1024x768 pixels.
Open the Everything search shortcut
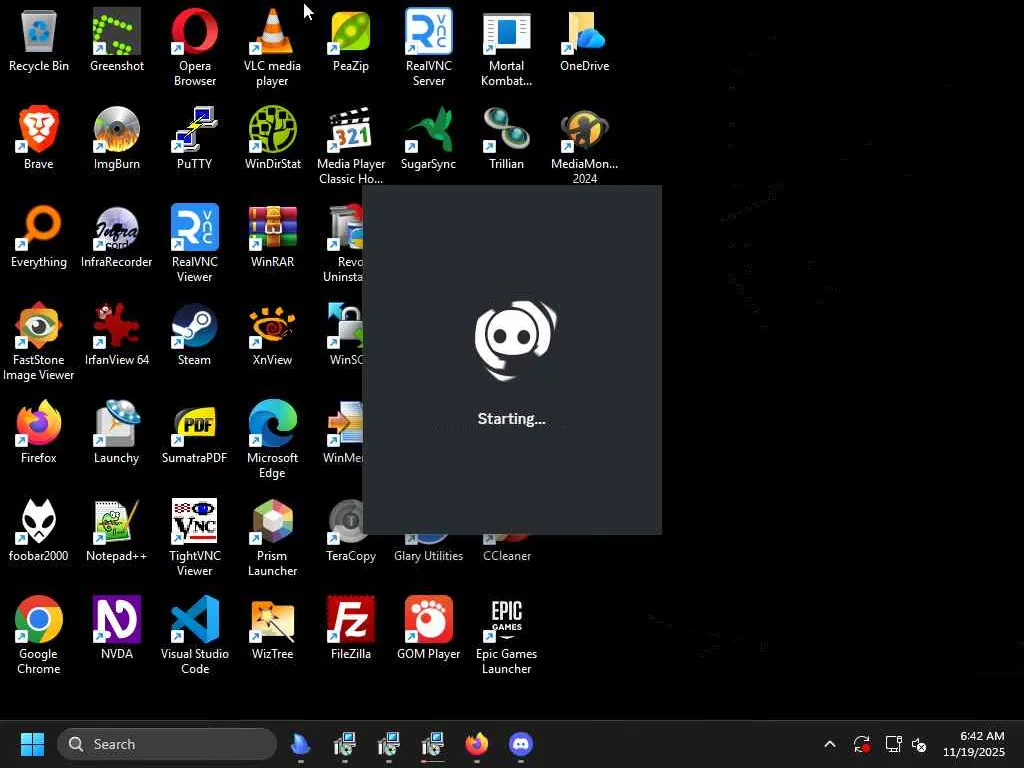point(39,236)
